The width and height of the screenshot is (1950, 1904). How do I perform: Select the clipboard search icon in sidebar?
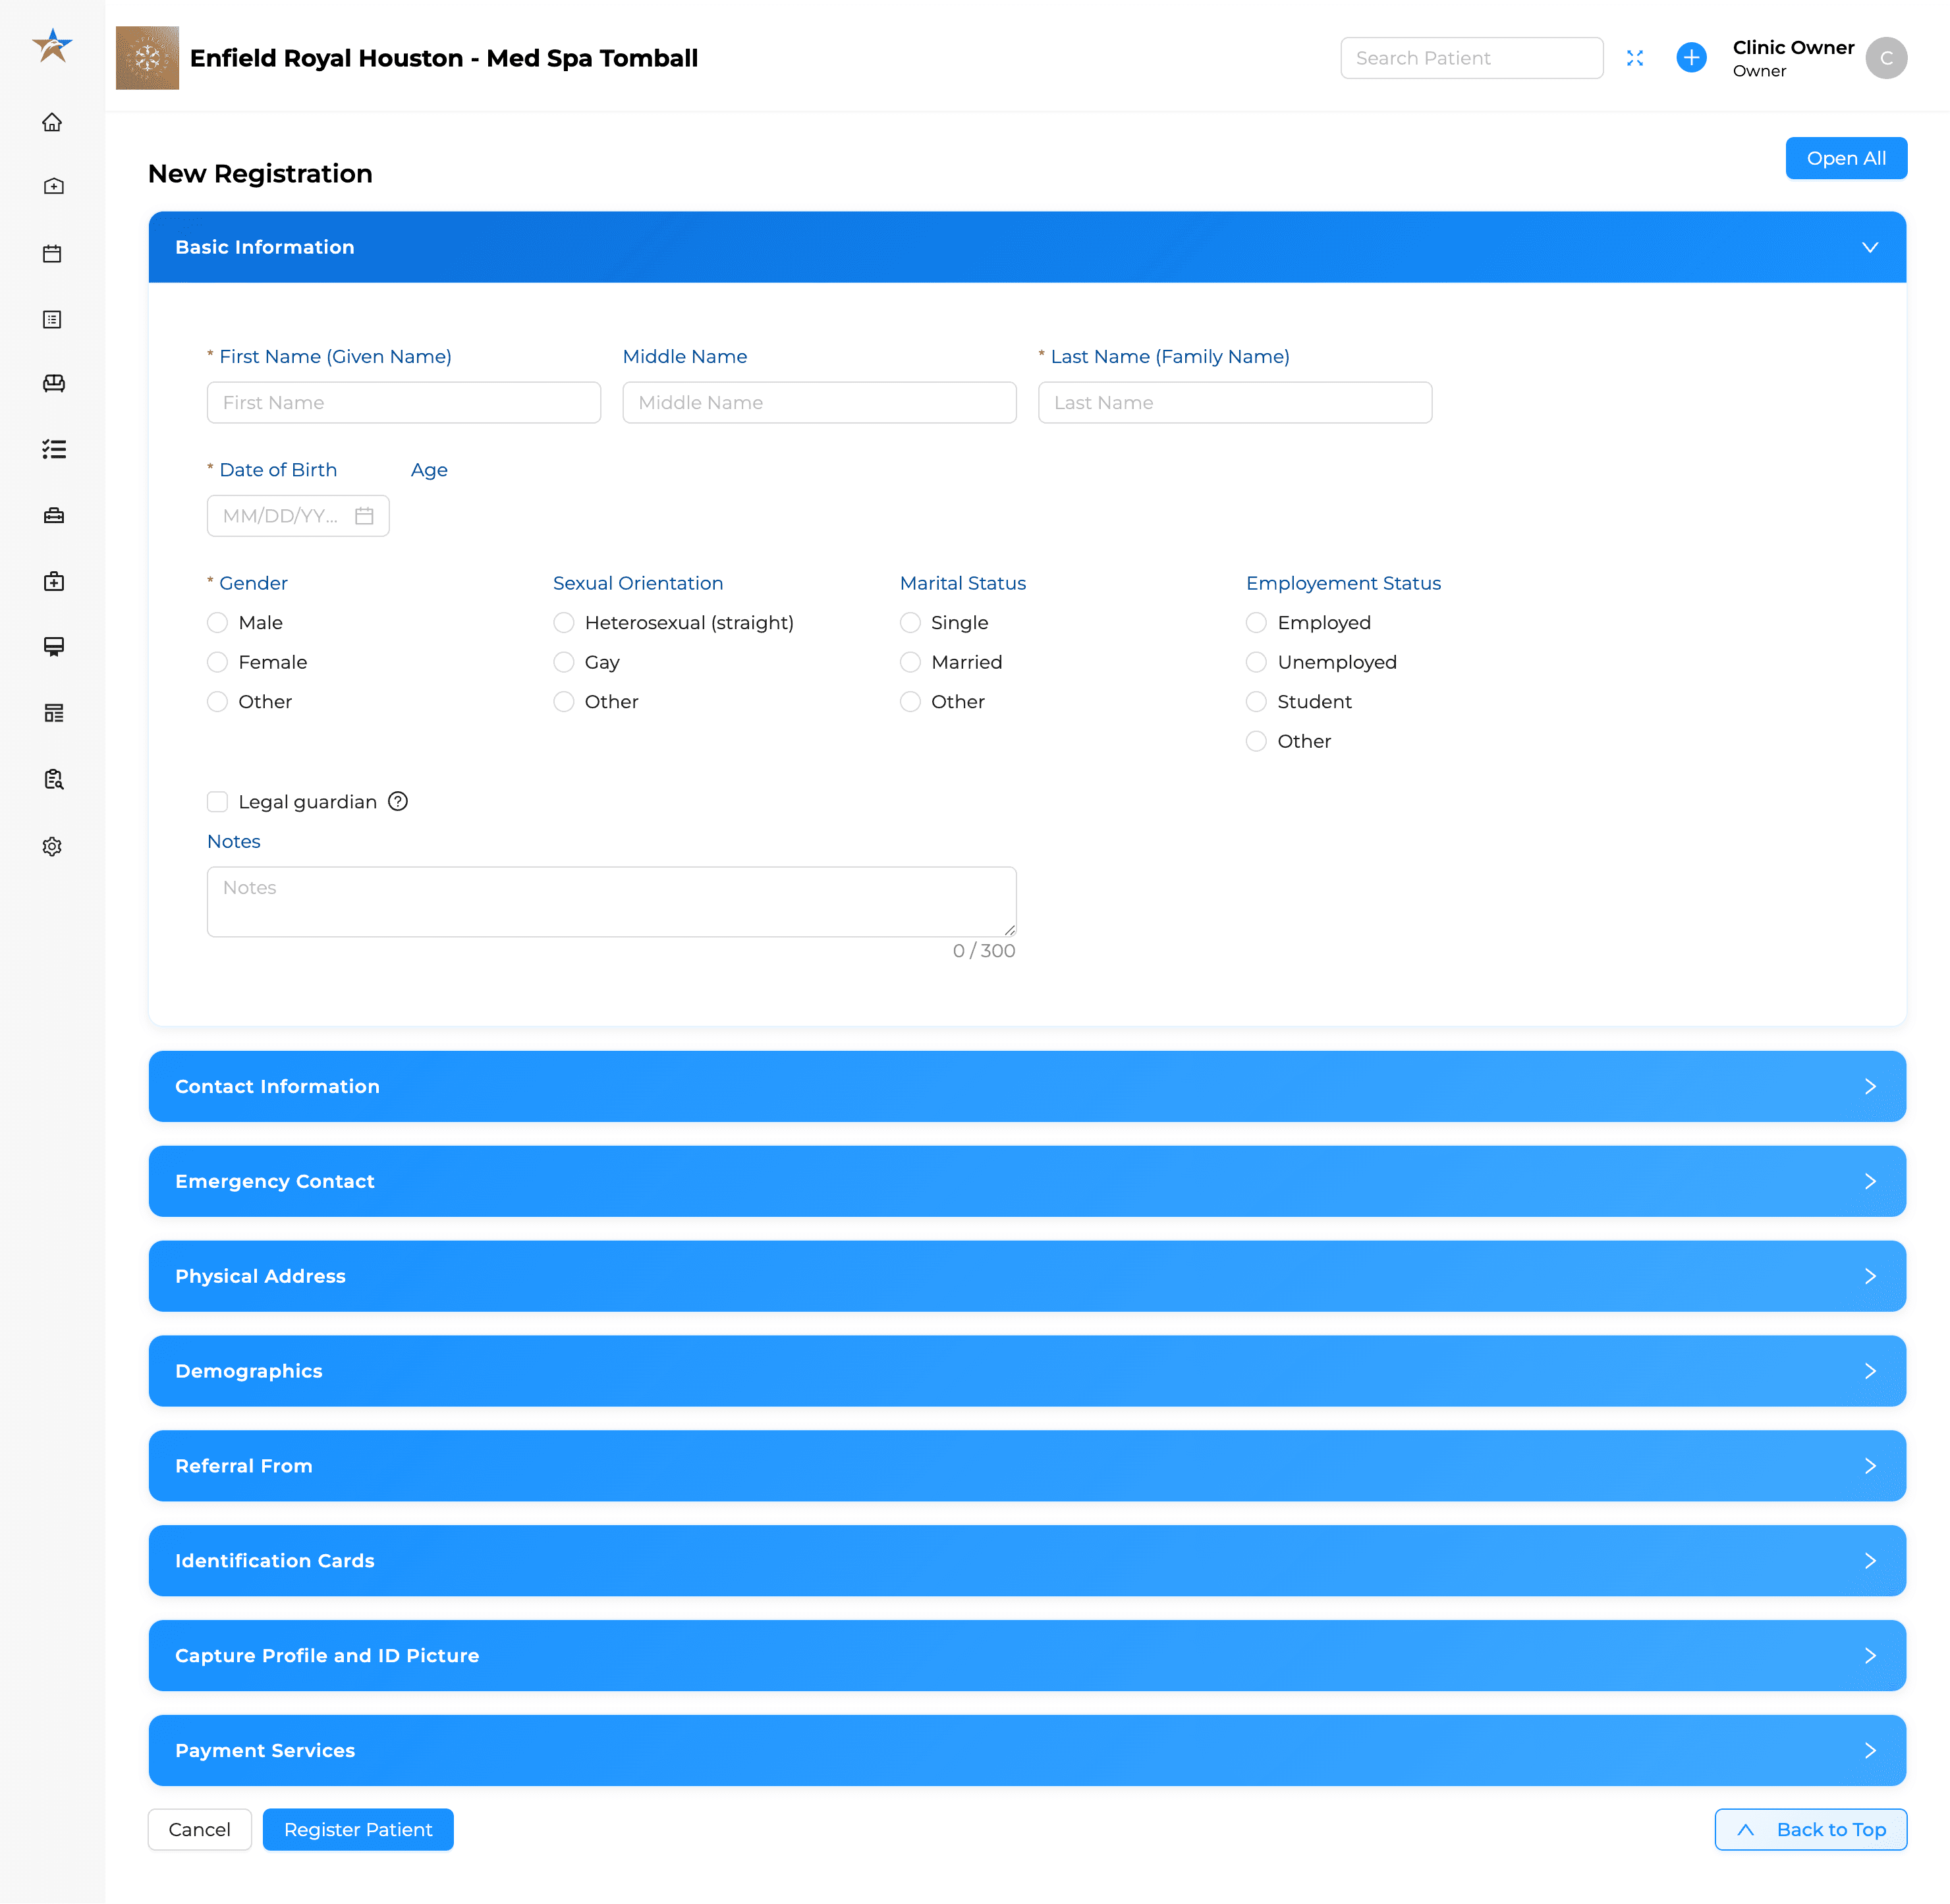tap(52, 779)
